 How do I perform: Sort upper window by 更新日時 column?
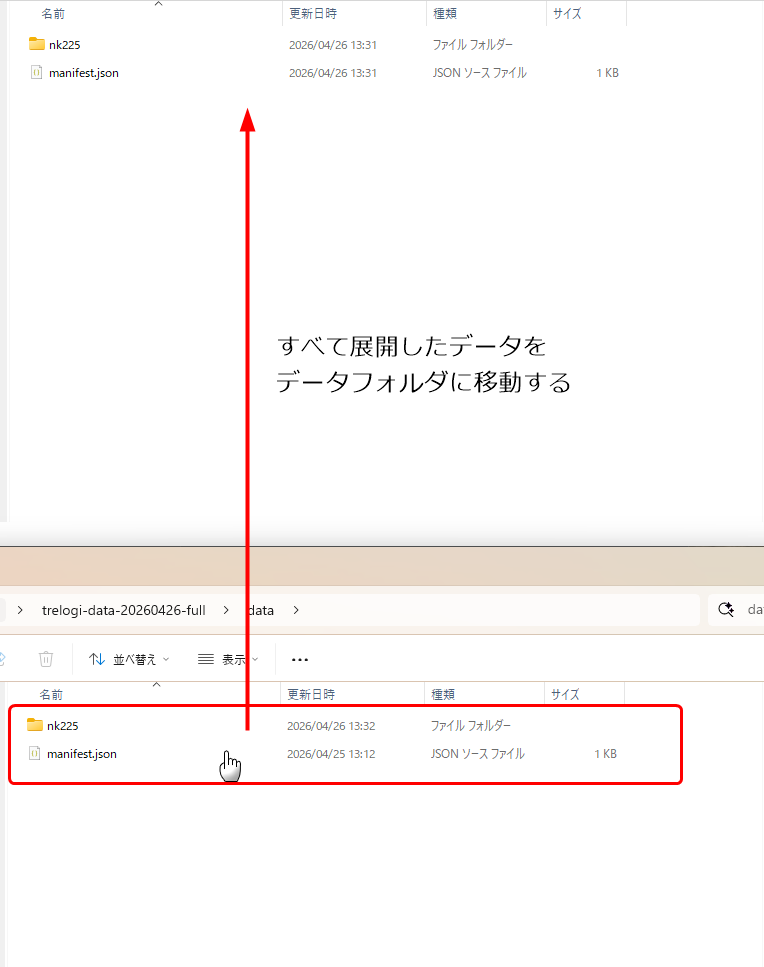[313, 14]
